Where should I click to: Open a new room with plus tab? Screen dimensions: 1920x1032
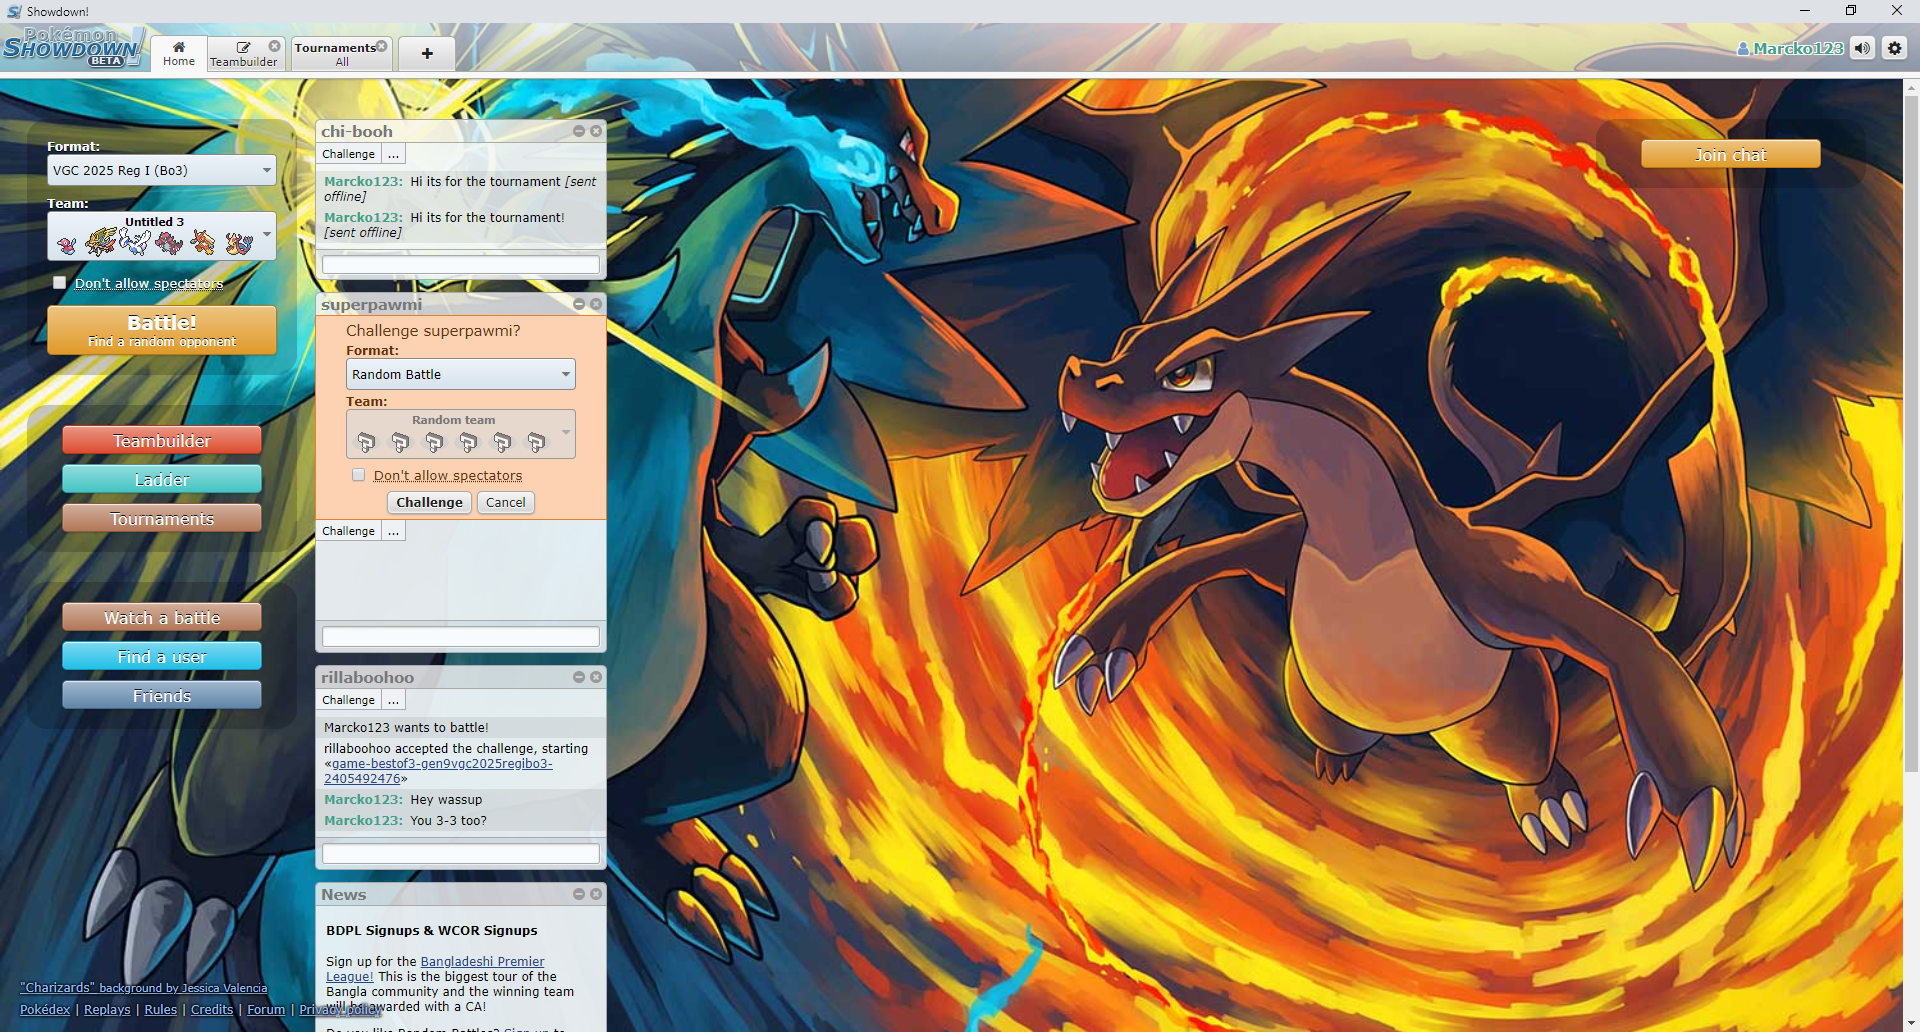click(427, 54)
